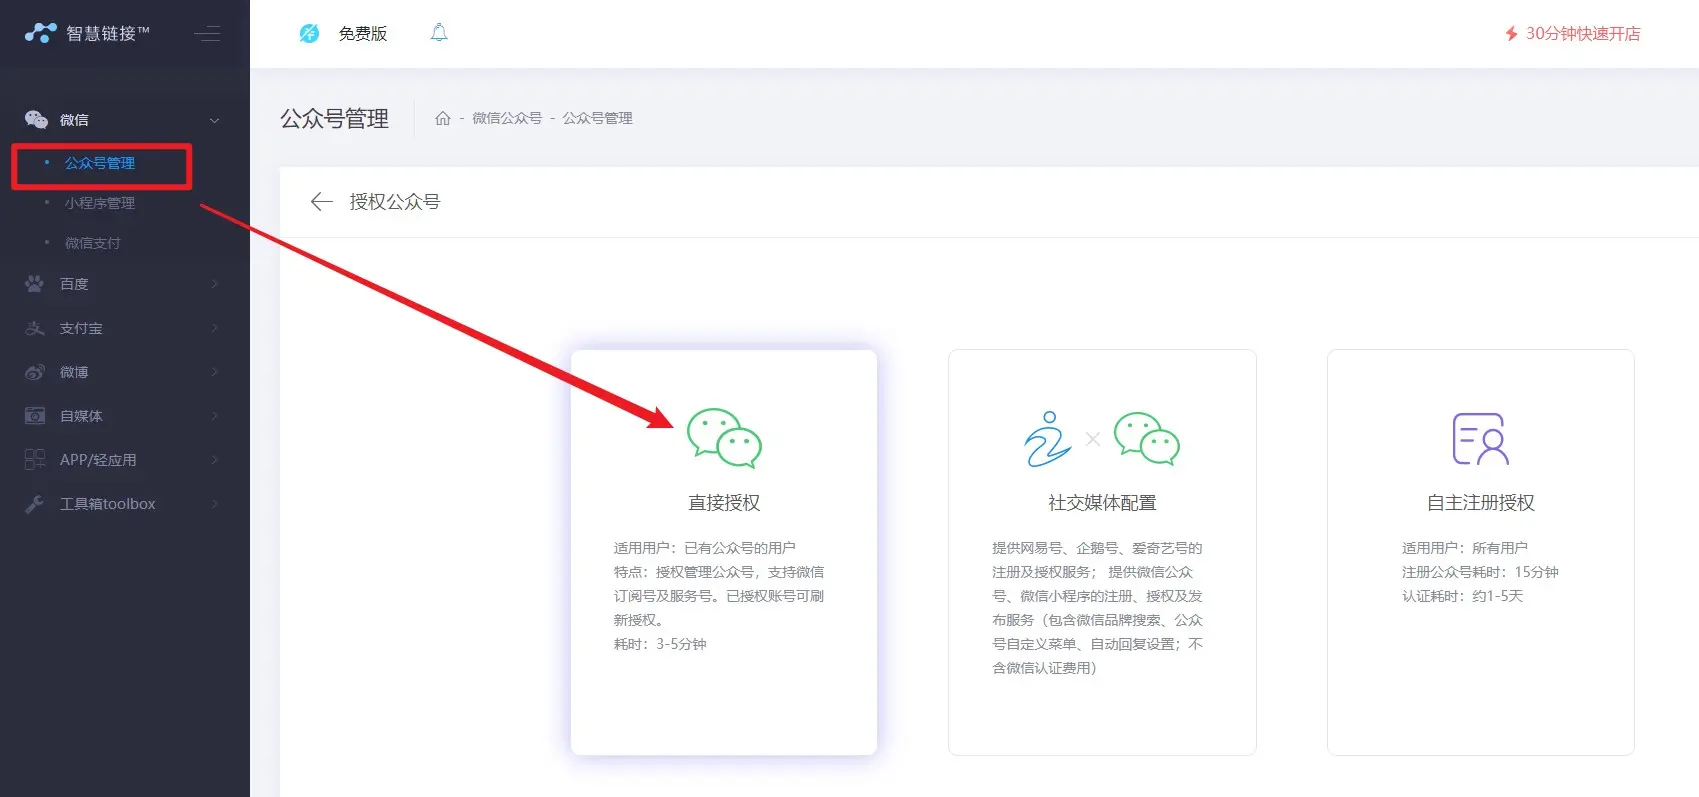Click the Alipay icon in sidebar
The image size is (1699, 797).
pos(35,328)
